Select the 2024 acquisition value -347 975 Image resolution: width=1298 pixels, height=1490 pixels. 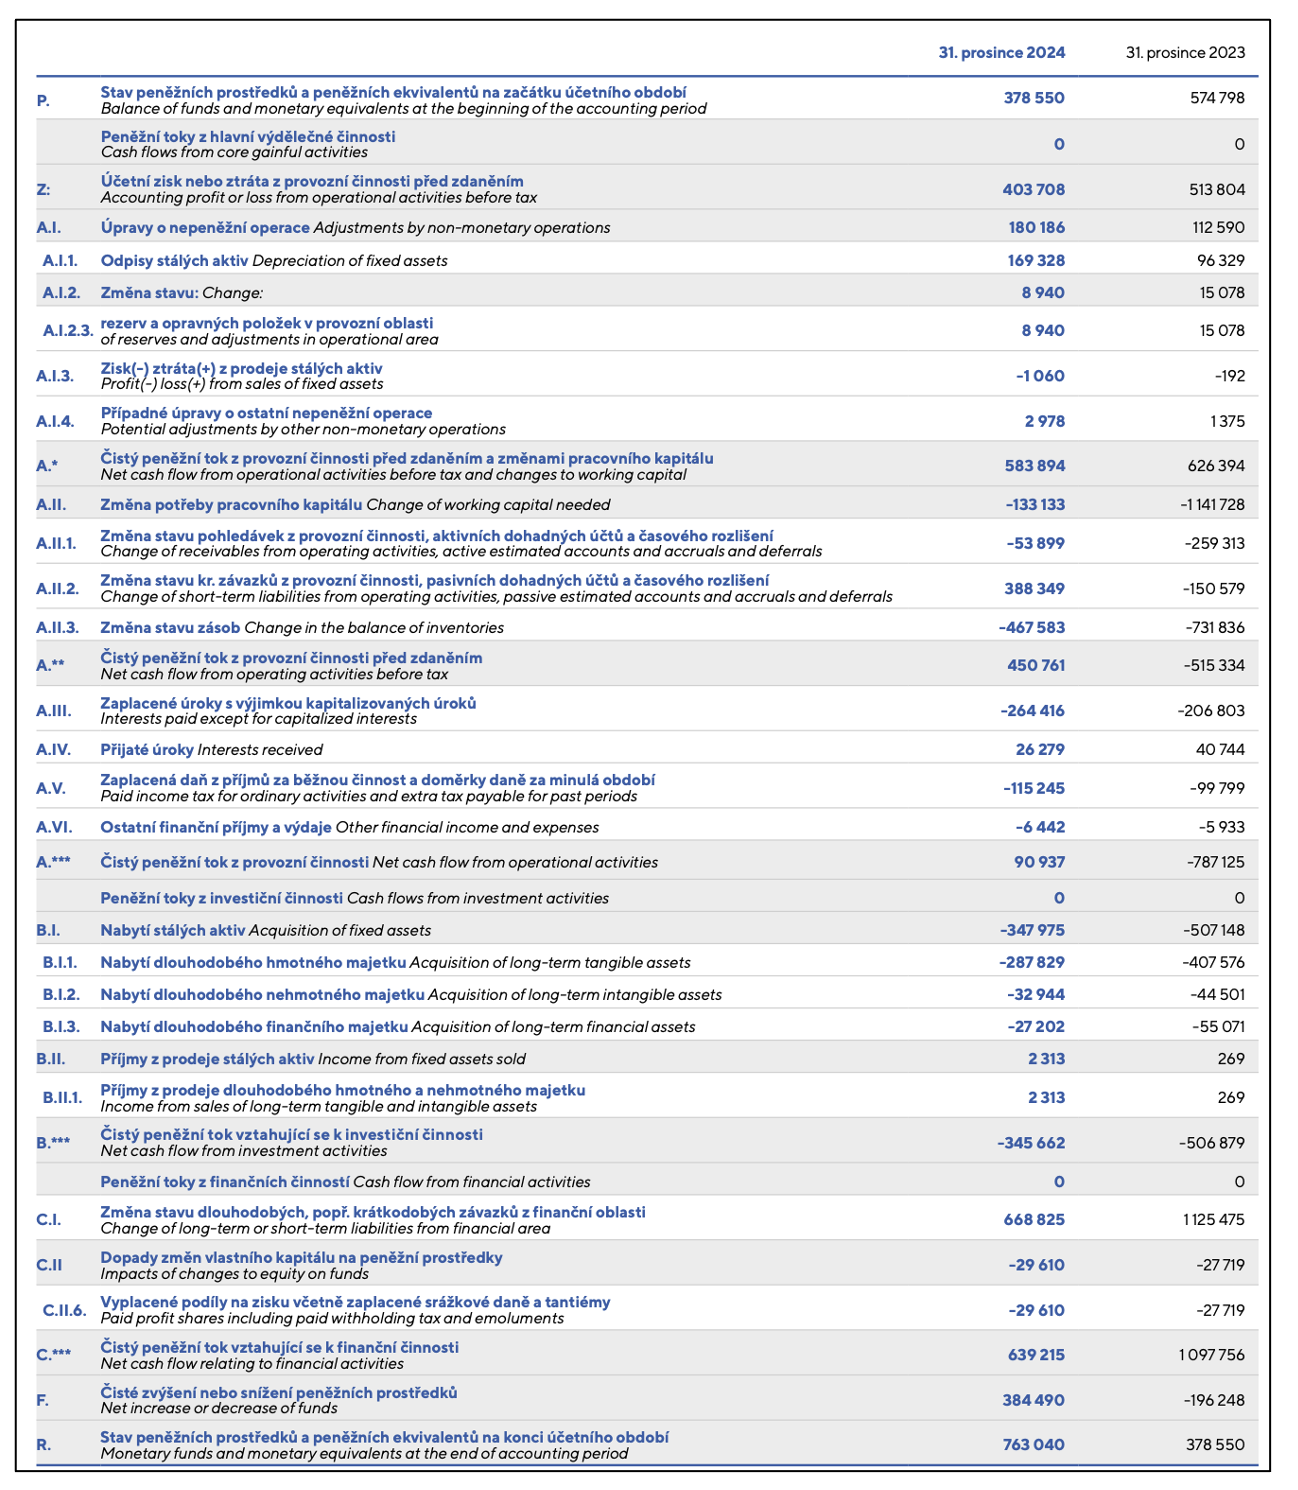[1032, 930]
